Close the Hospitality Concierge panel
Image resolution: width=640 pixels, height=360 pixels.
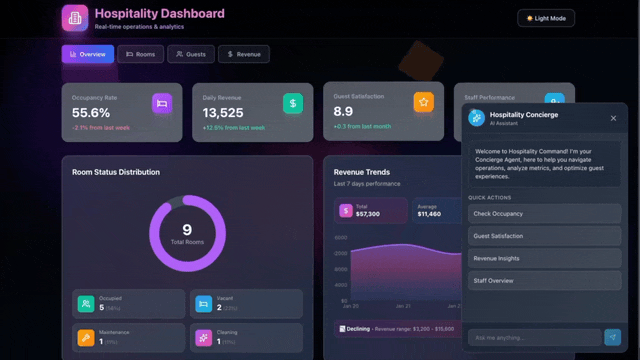613,118
